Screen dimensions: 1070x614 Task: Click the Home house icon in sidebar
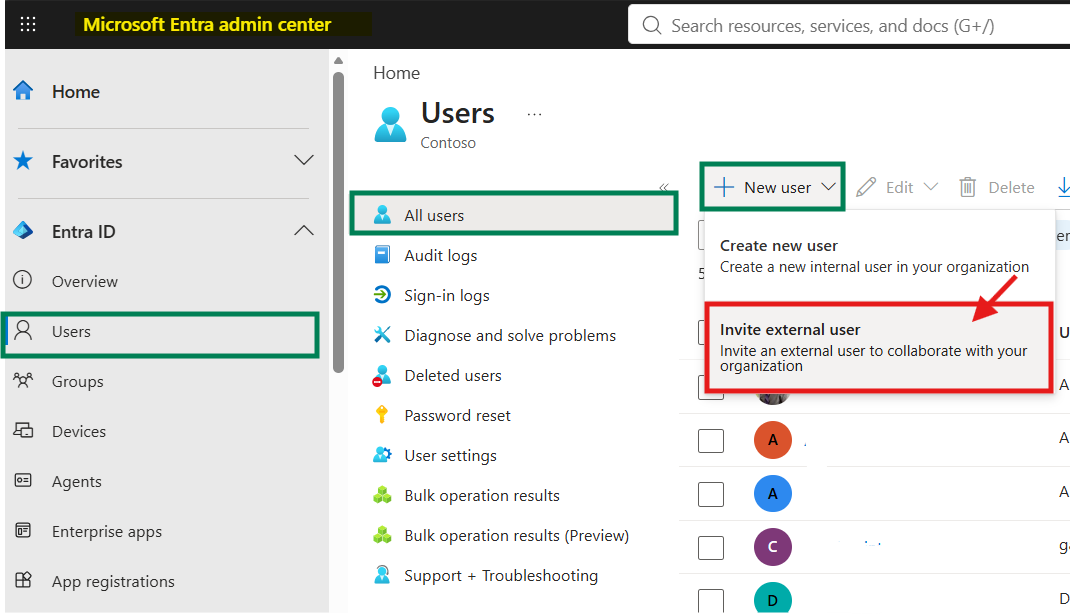23,91
